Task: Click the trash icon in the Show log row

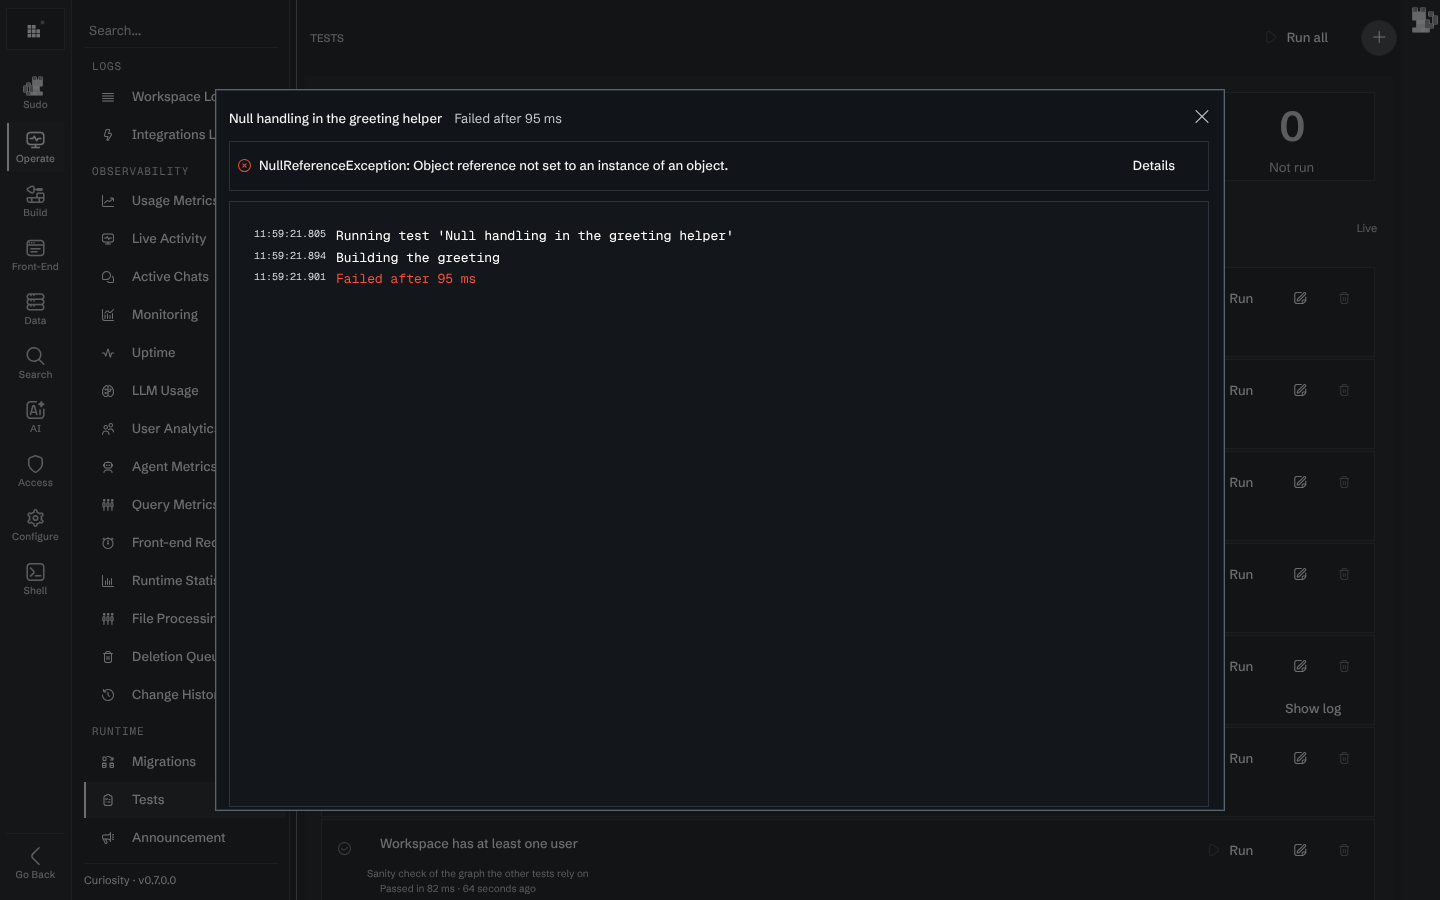Action: [1344, 666]
